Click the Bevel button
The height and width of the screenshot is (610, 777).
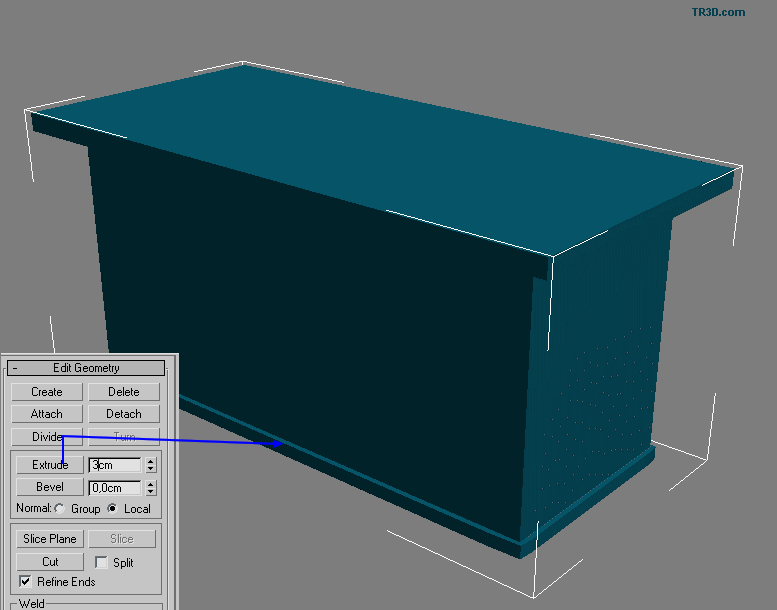point(49,488)
